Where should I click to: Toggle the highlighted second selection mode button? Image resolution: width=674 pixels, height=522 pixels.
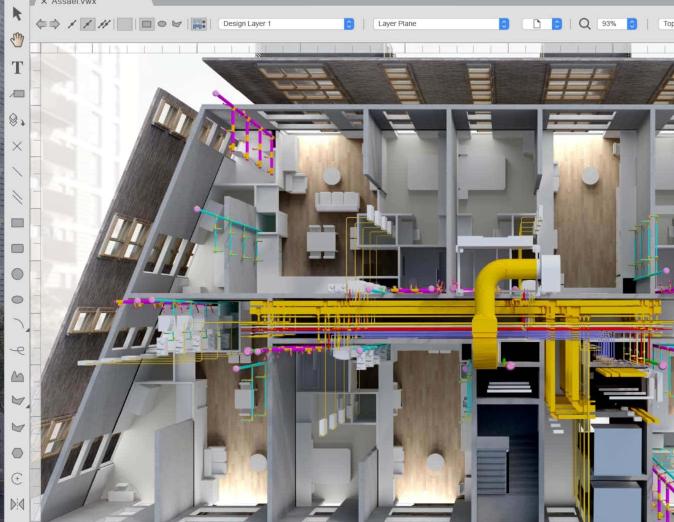(x=88, y=23)
